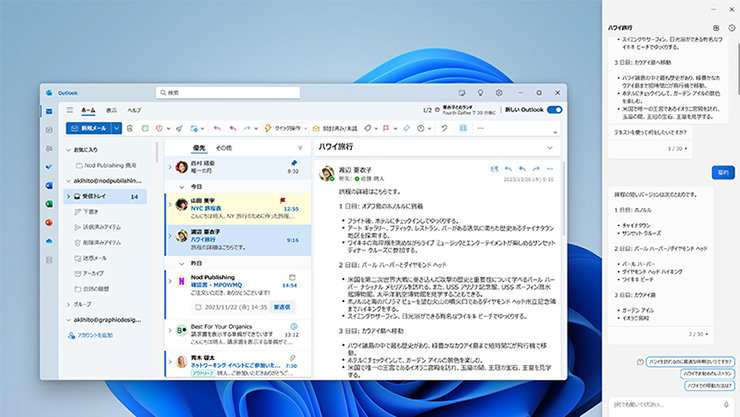The width and height of the screenshot is (740, 417).
Task: Click the blue Forward arrow in ribbon
Action: point(247,128)
